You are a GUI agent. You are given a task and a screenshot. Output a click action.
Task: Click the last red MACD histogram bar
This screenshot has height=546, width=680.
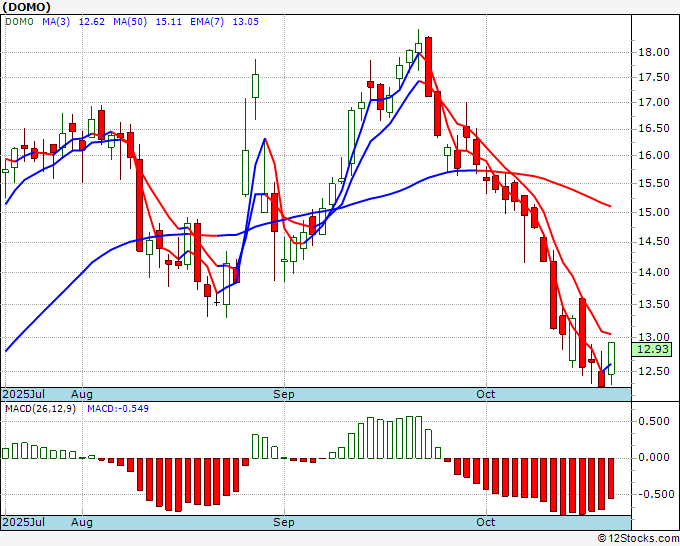[611, 478]
